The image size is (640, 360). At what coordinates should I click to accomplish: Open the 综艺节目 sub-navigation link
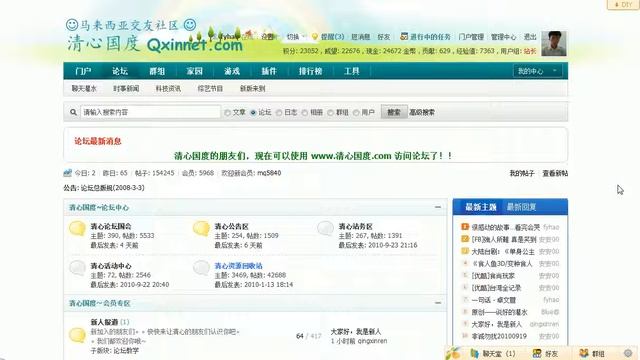(x=210, y=89)
